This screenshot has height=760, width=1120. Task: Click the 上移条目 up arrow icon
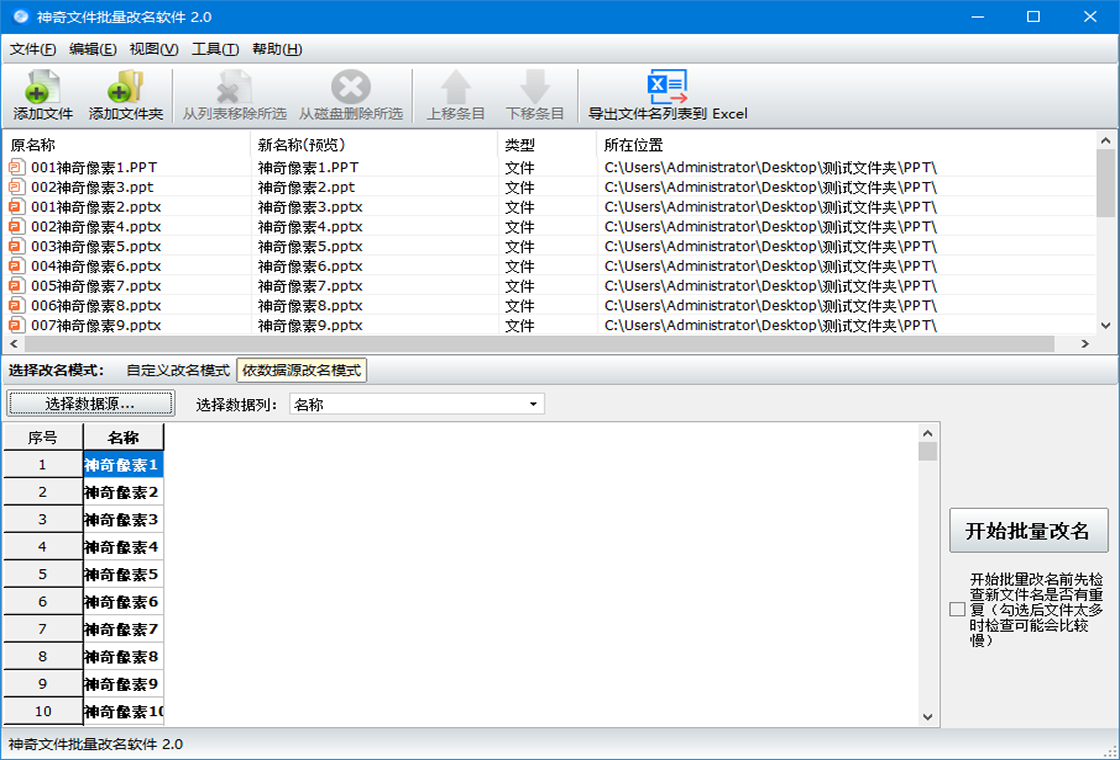[456, 86]
